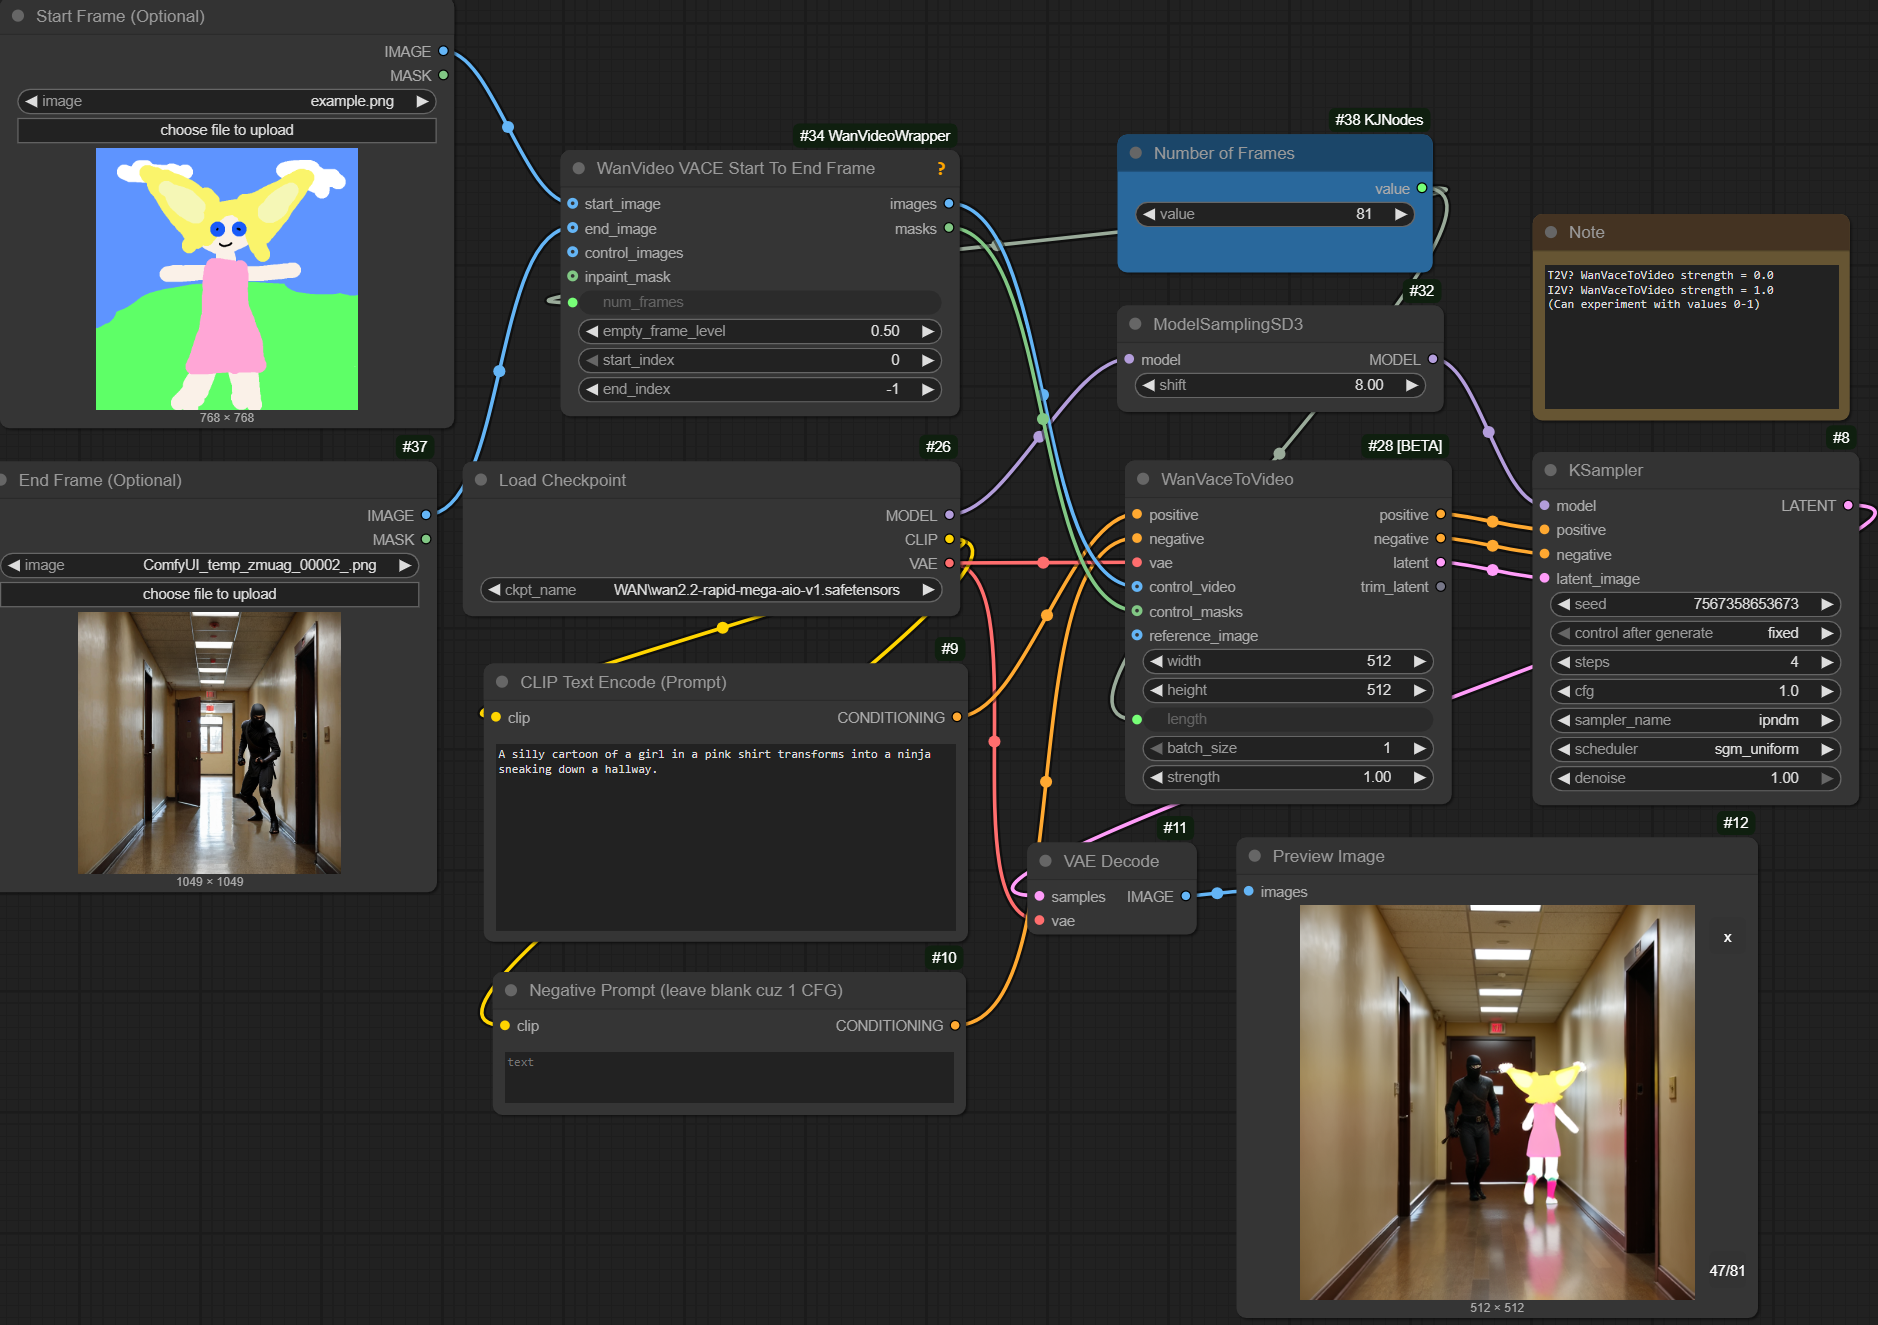Close the preview image with the x button

[x=1727, y=937]
